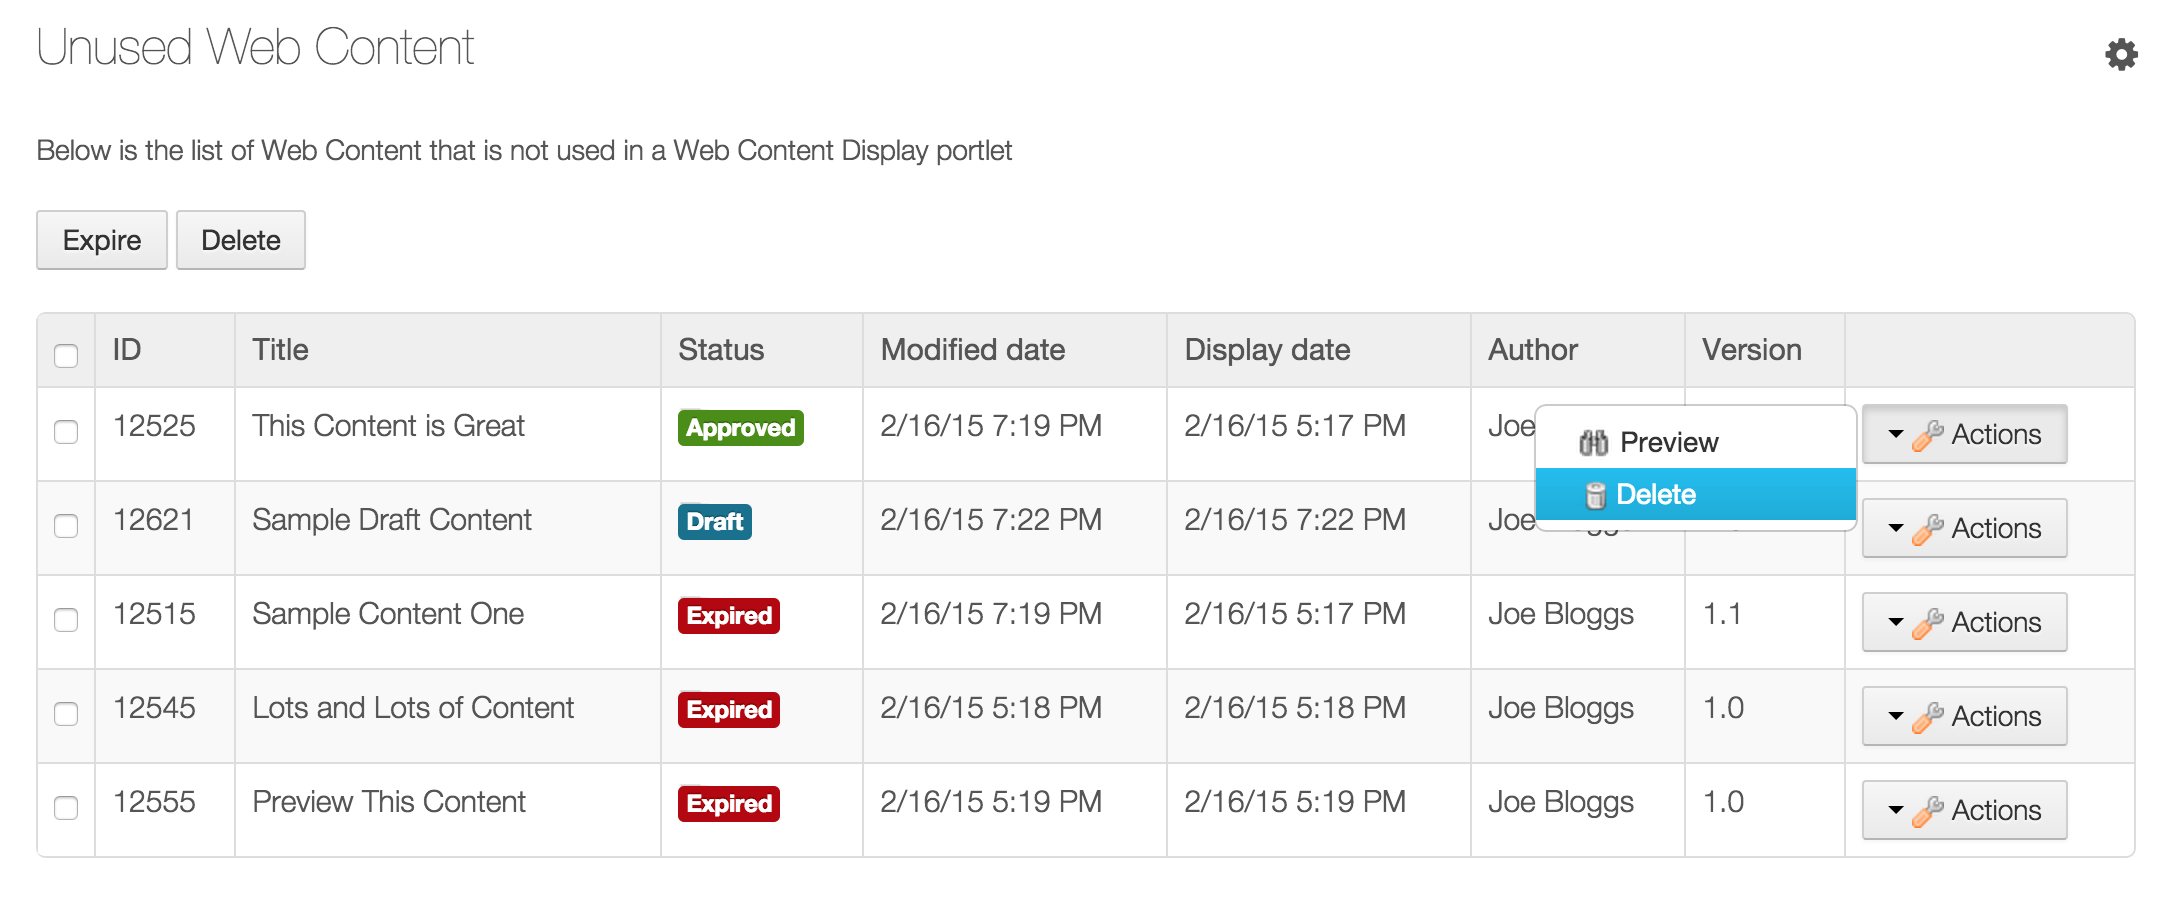
Task: Click the Delete button above the table
Action: tap(241, 240)
